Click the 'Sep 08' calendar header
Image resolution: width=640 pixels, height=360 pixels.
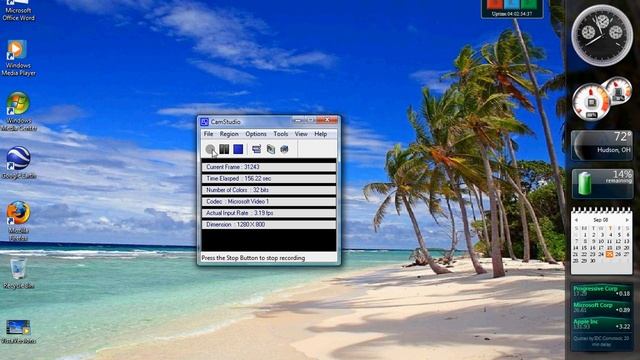pyautogui.click(x=601, y=220)
